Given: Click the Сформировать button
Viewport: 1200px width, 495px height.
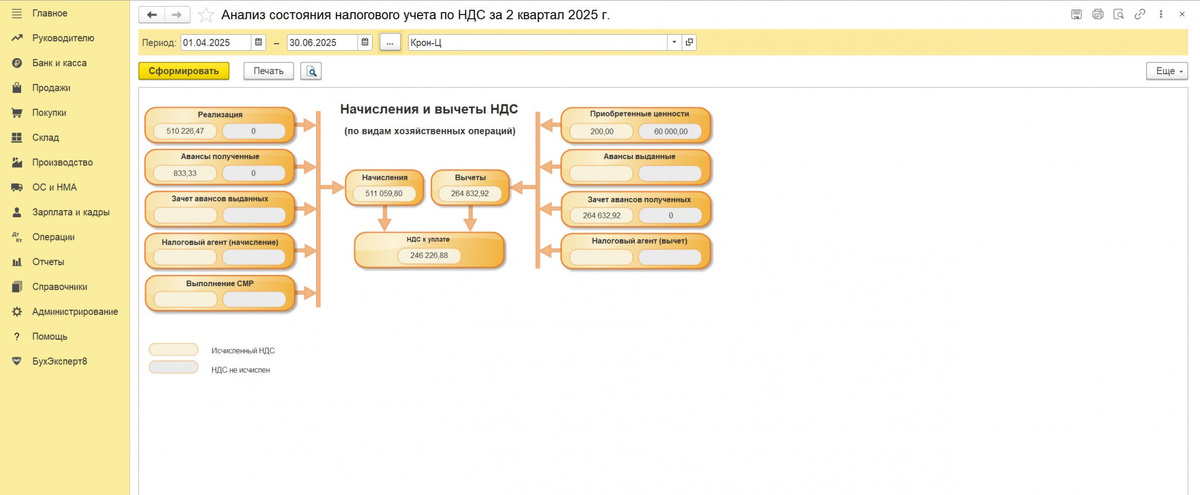Looking at the screenshot, I should tap(184, 71).
